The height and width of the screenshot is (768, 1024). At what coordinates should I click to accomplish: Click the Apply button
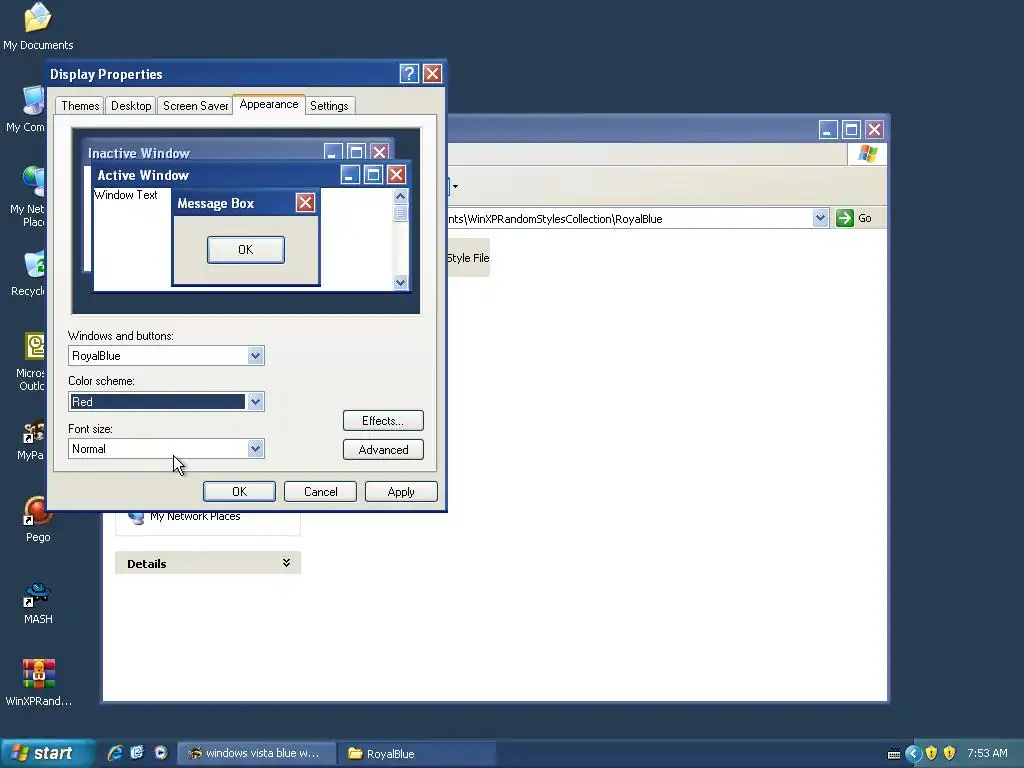click(x=401, y=492)
